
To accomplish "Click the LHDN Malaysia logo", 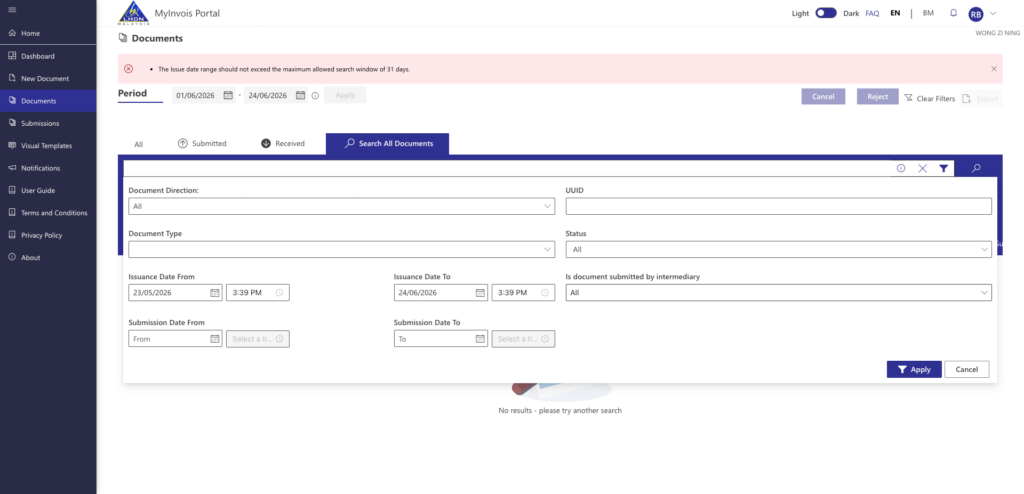I will 134,13.
